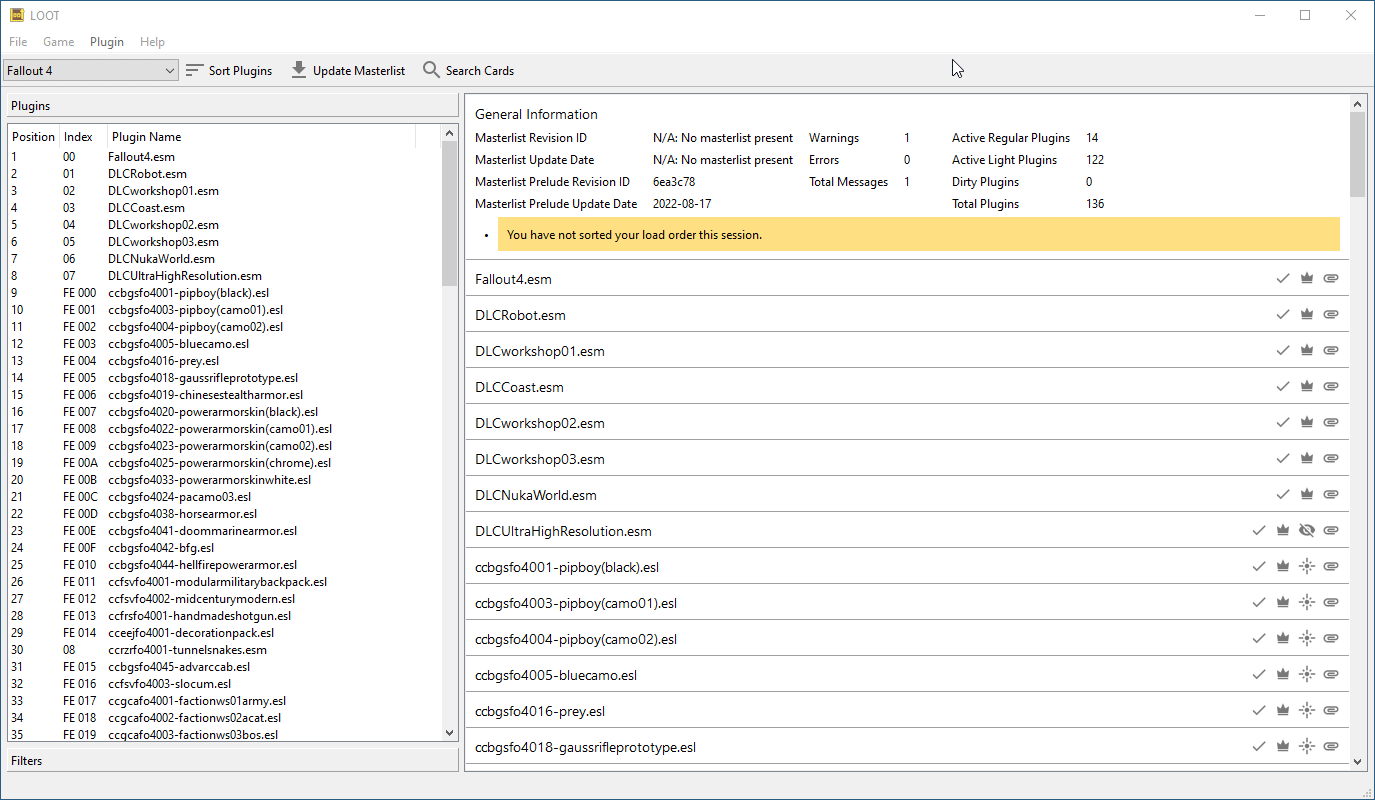Open the Game menu
Image resolution: width=1375 pixels, height=800 pixels.
click(x=58, y=42)
